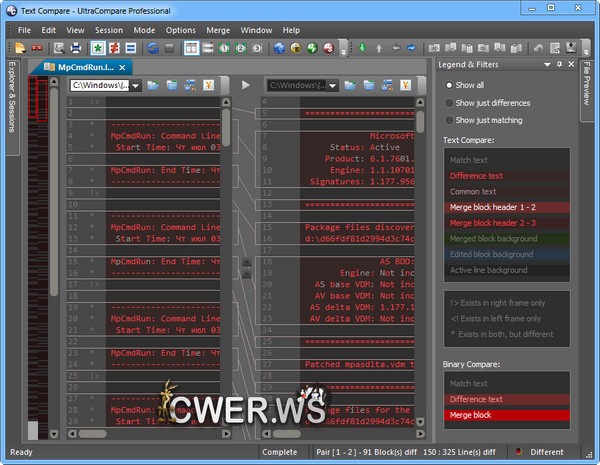This screenshot has height=465, width=600.
Task: Select the Show all radio button
Action: tap(449, 86)
